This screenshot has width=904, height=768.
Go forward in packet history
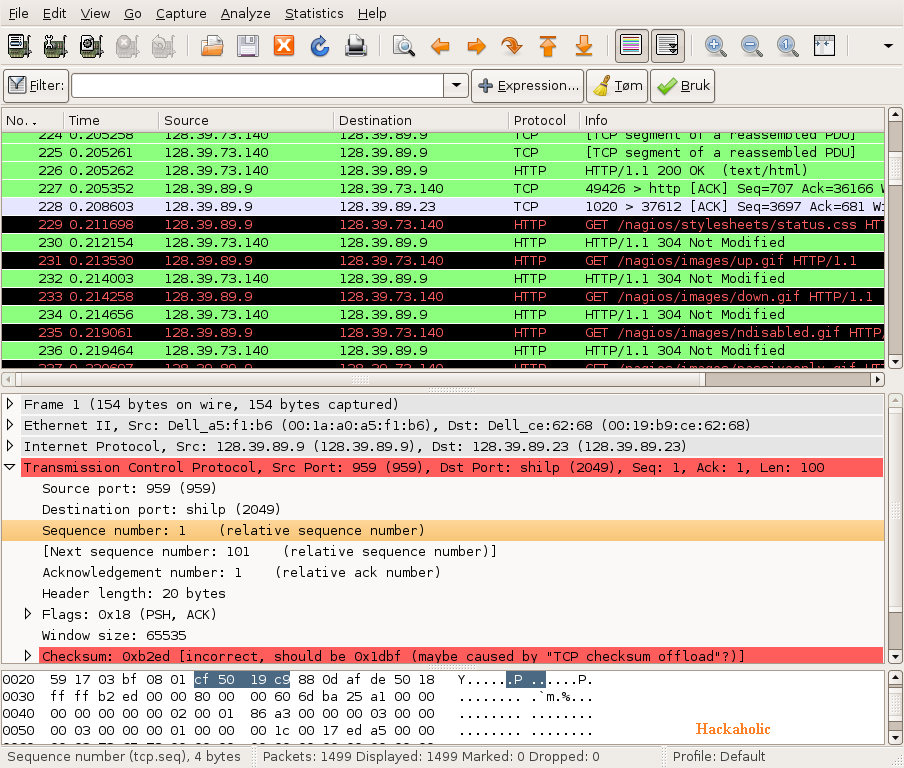point(476,46)
